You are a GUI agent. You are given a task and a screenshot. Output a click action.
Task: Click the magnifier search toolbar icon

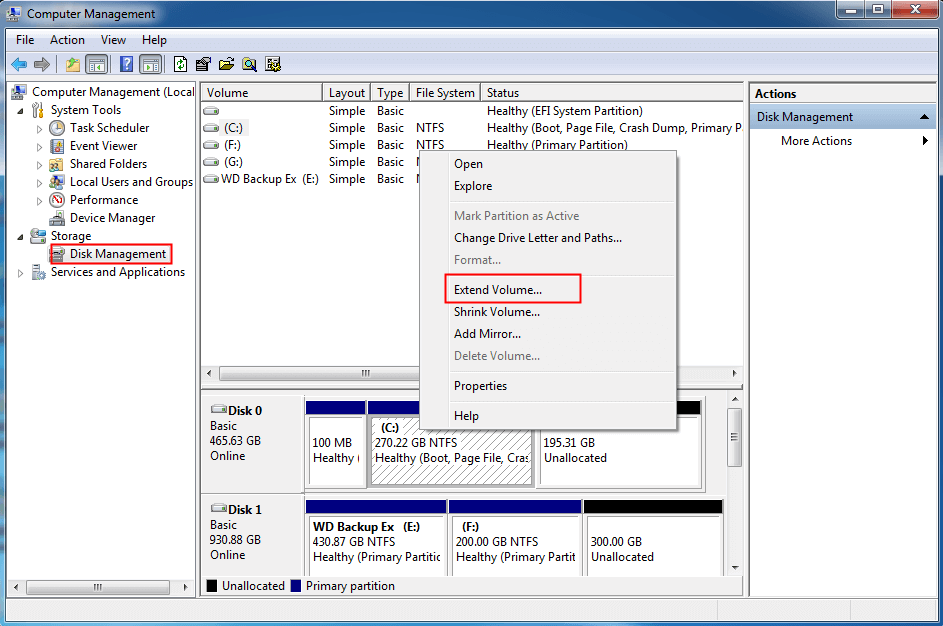pos(250,64)
